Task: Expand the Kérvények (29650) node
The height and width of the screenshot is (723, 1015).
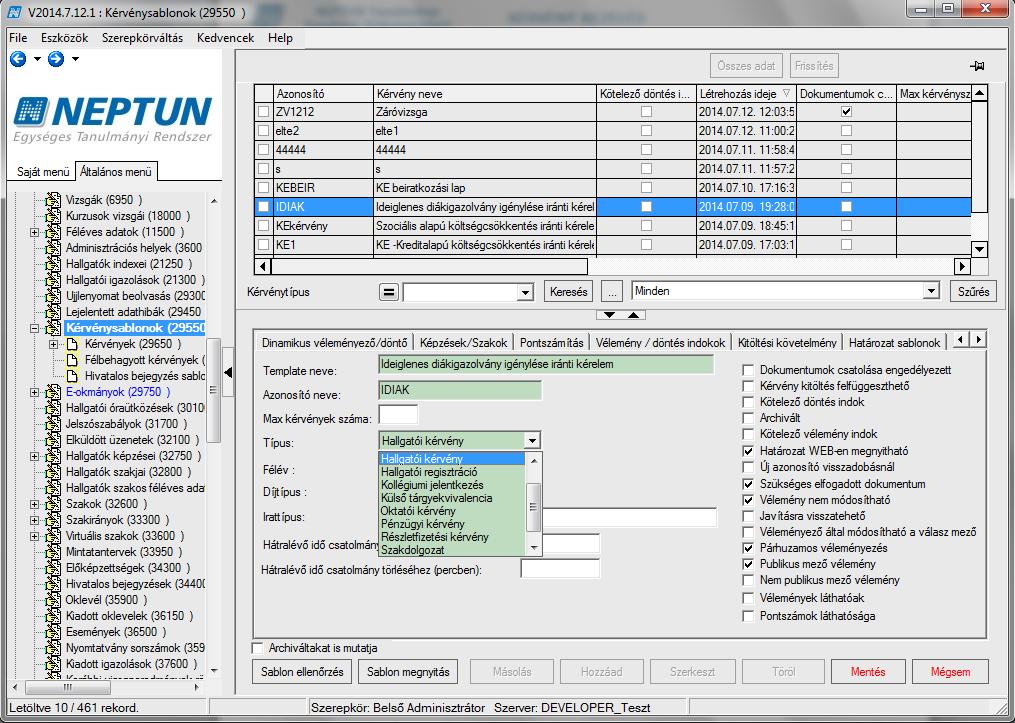Action: [x=54, y=344]
